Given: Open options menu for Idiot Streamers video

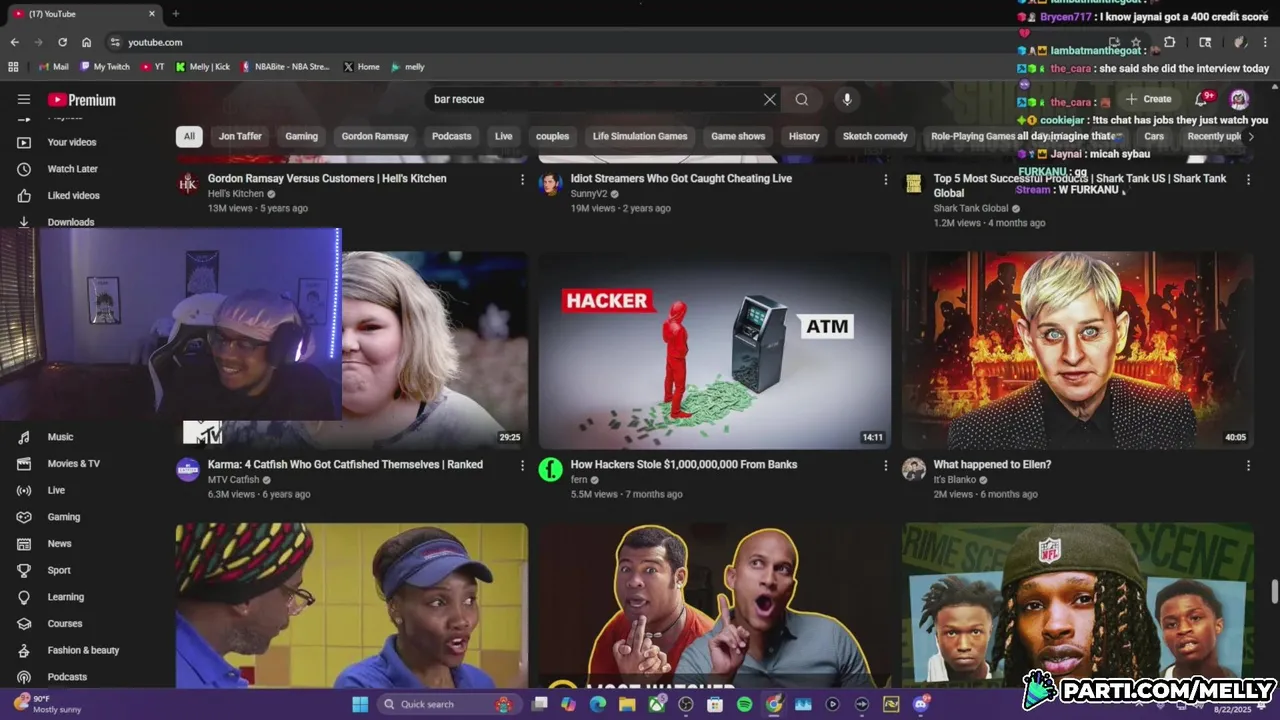Looking at the screenshot, I should pos(885,179).
